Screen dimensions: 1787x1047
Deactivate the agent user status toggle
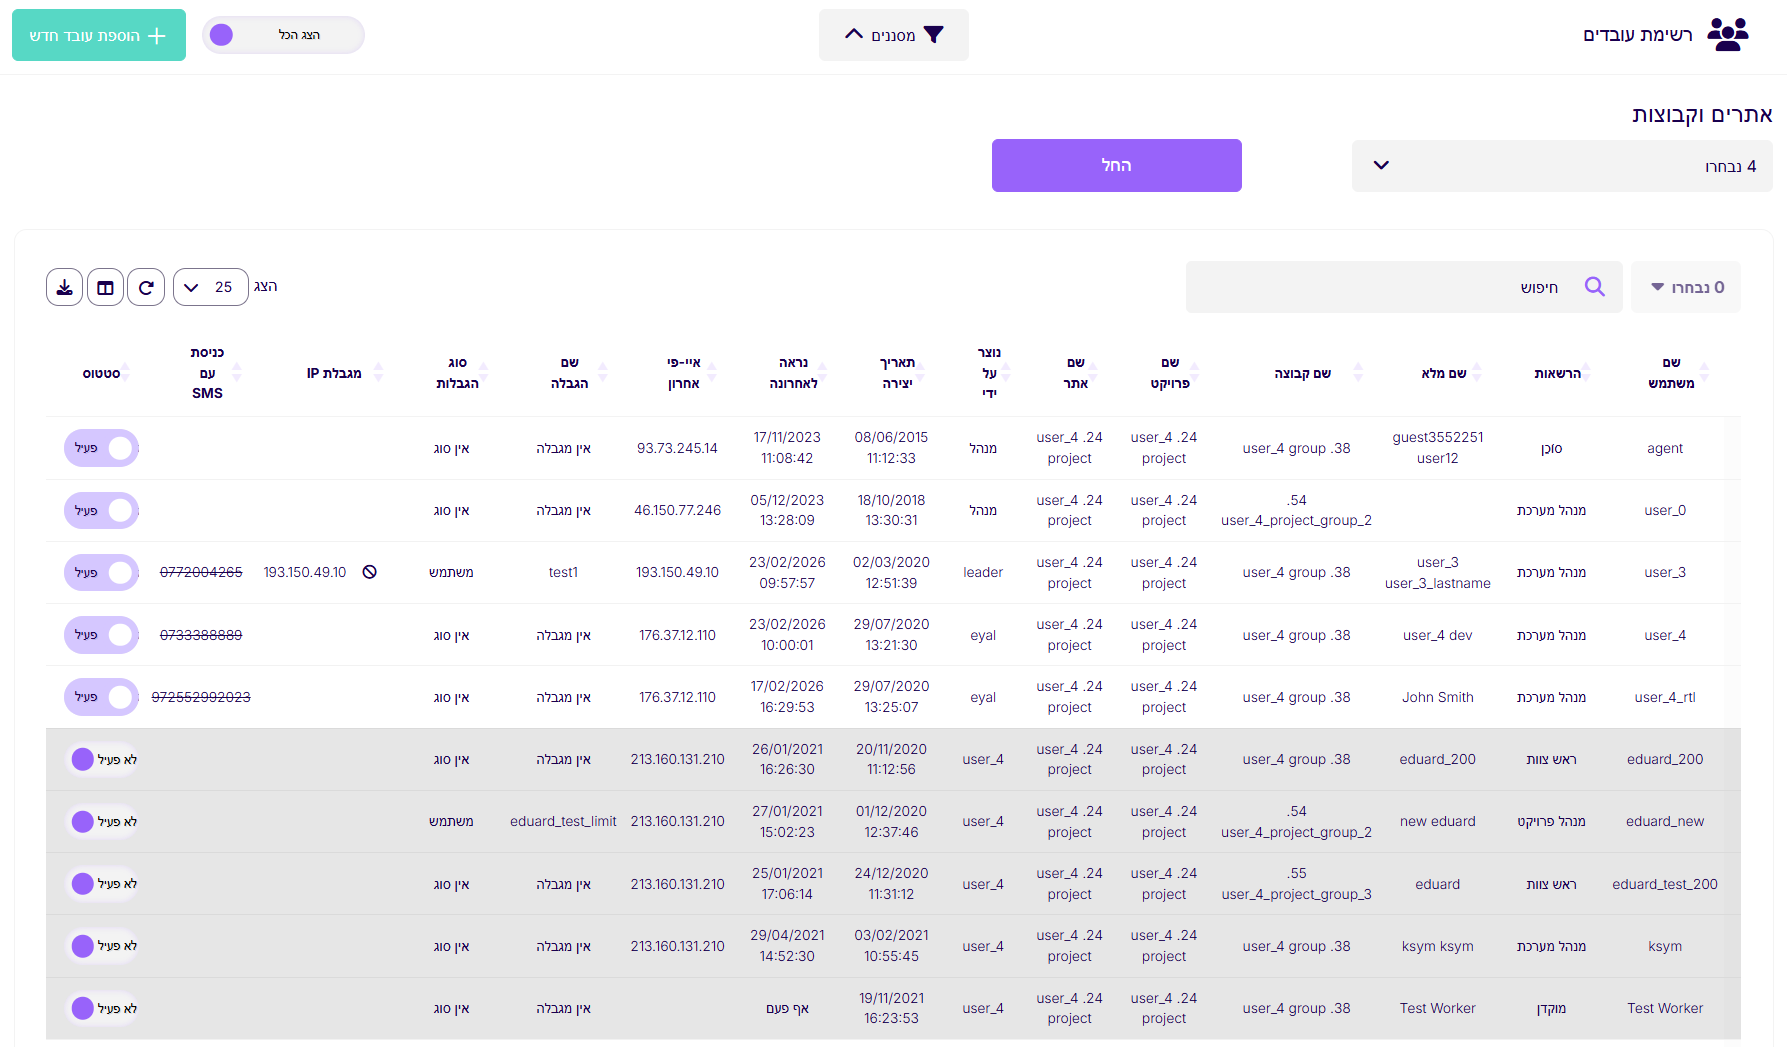102,448
